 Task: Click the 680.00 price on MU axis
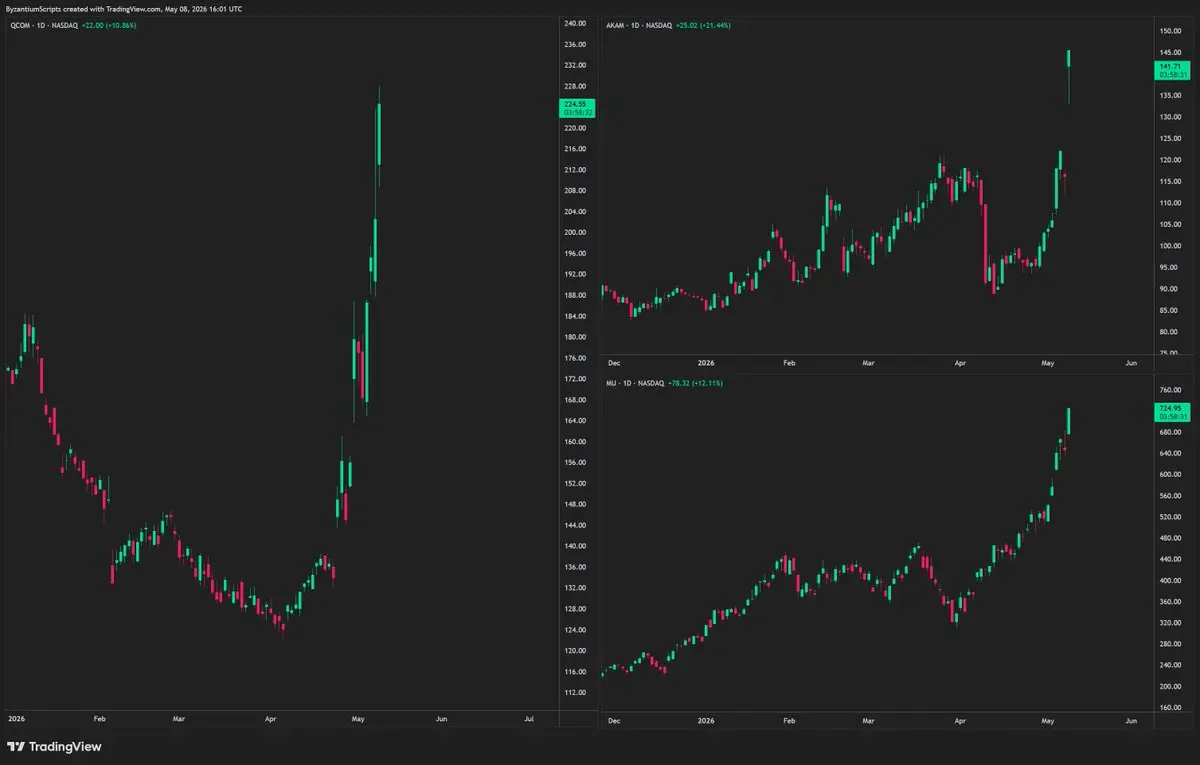point(1169,433)
